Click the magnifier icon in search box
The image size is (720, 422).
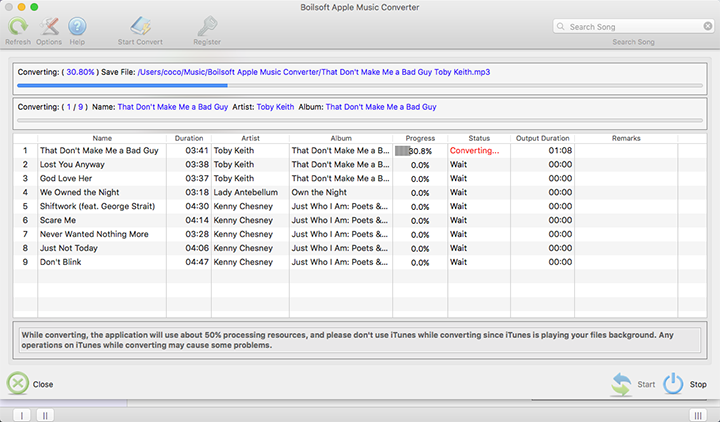(562, 27)
